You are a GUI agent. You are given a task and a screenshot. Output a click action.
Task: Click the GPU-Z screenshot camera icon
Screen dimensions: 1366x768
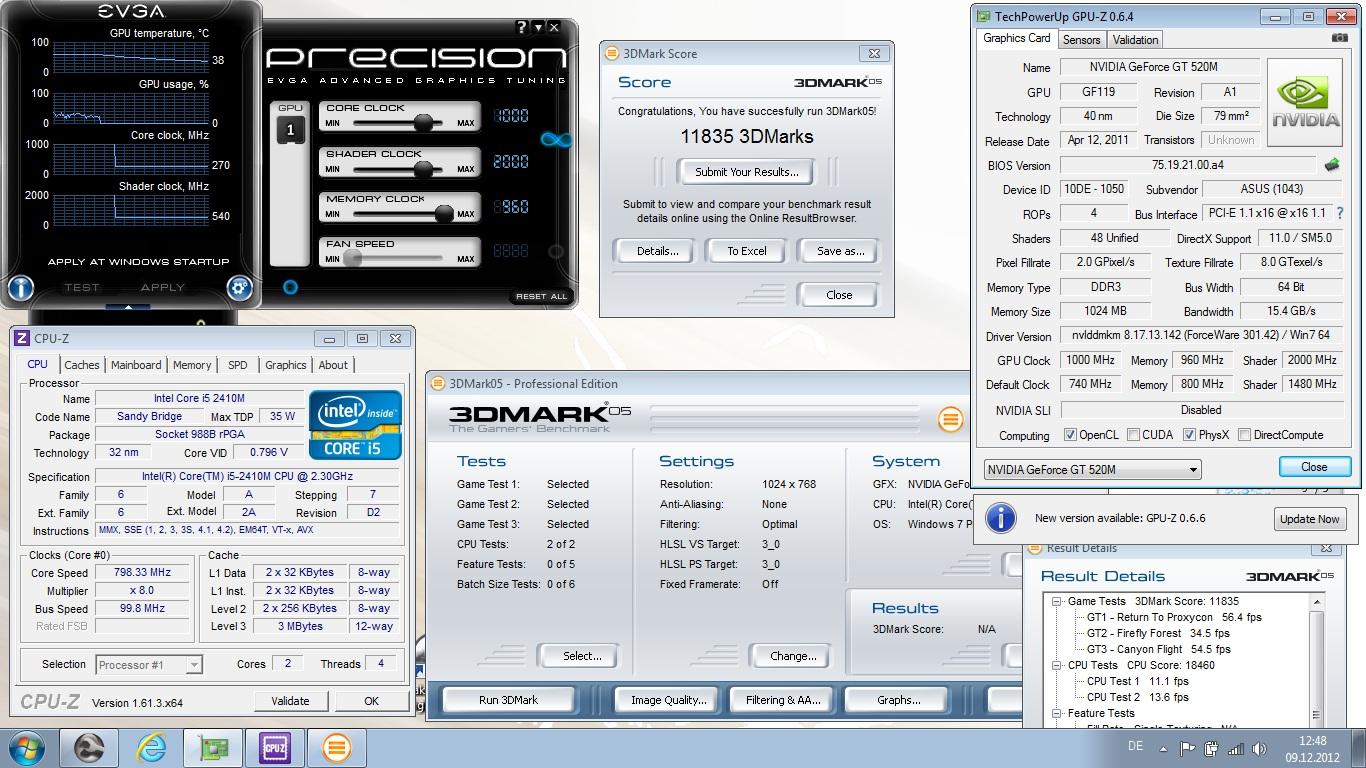pyautogui.click(x=1339, y=38)
